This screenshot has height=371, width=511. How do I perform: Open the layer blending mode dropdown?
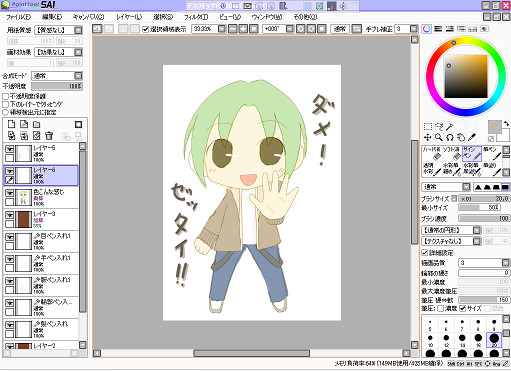point(78,76)
